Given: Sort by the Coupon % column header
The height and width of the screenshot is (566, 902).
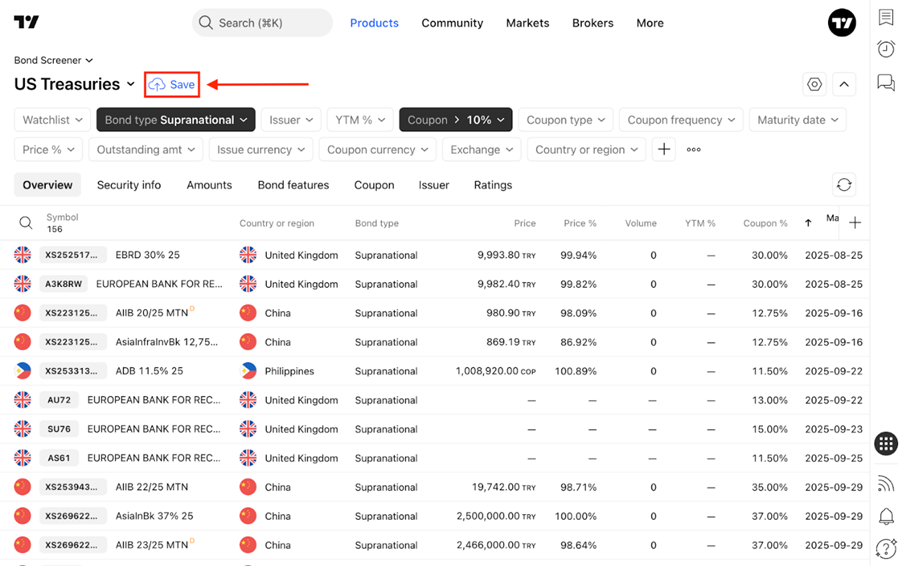Looking at the screenshot, I should [x=765, y=223].
